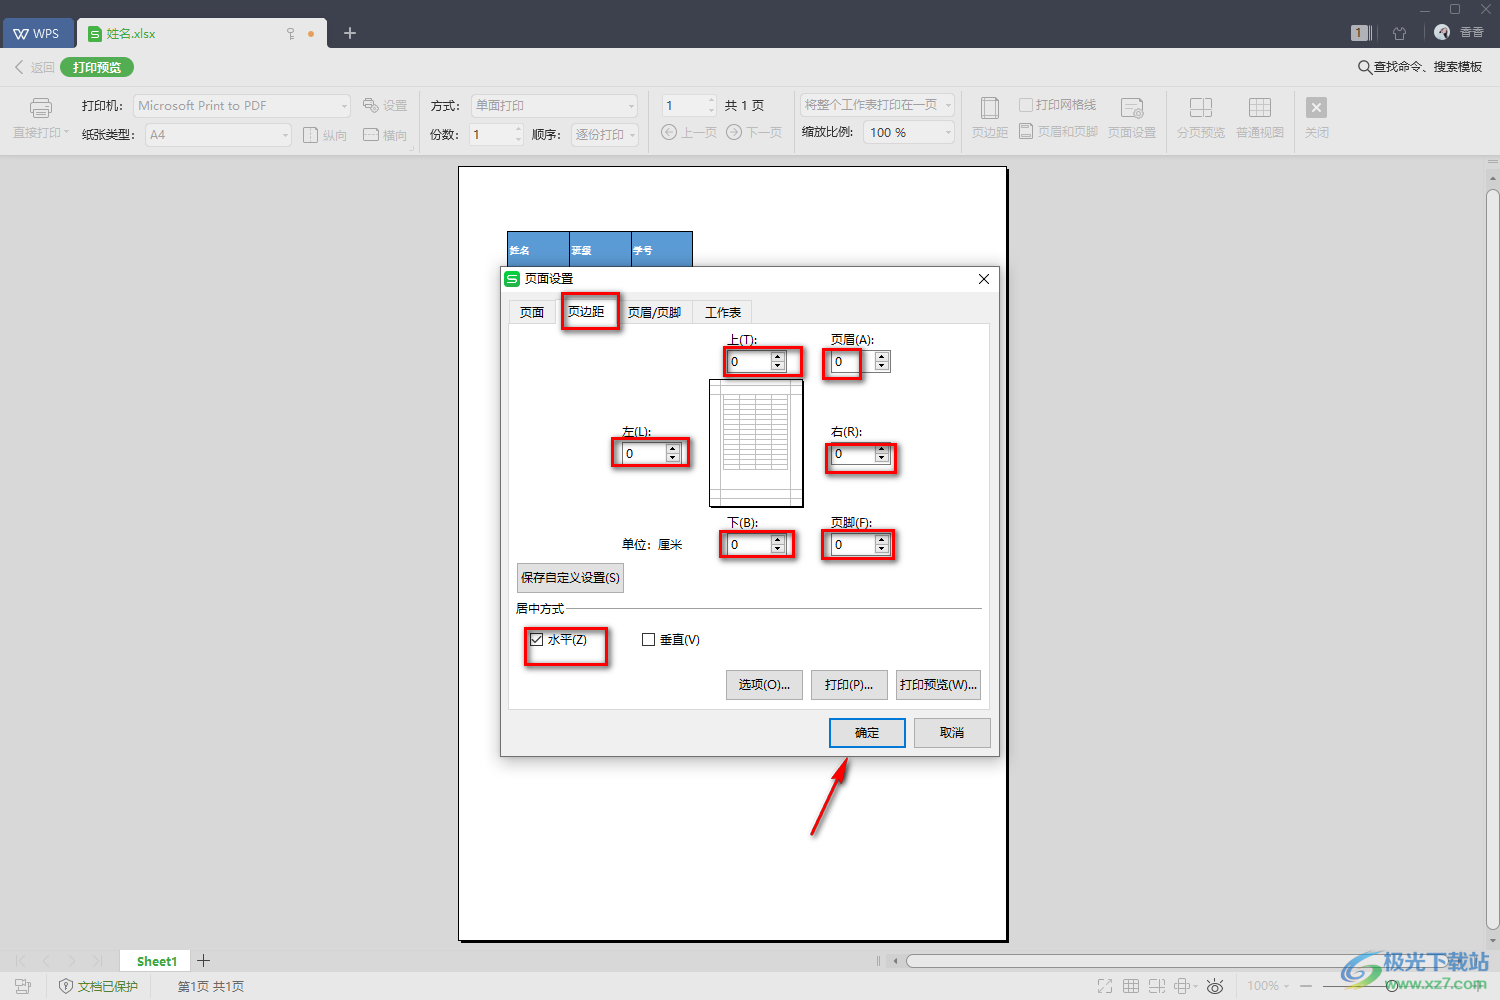The image size is (1500, 1000).
Task: Switch to normal view icon
Action: (x=1260, y=108)
